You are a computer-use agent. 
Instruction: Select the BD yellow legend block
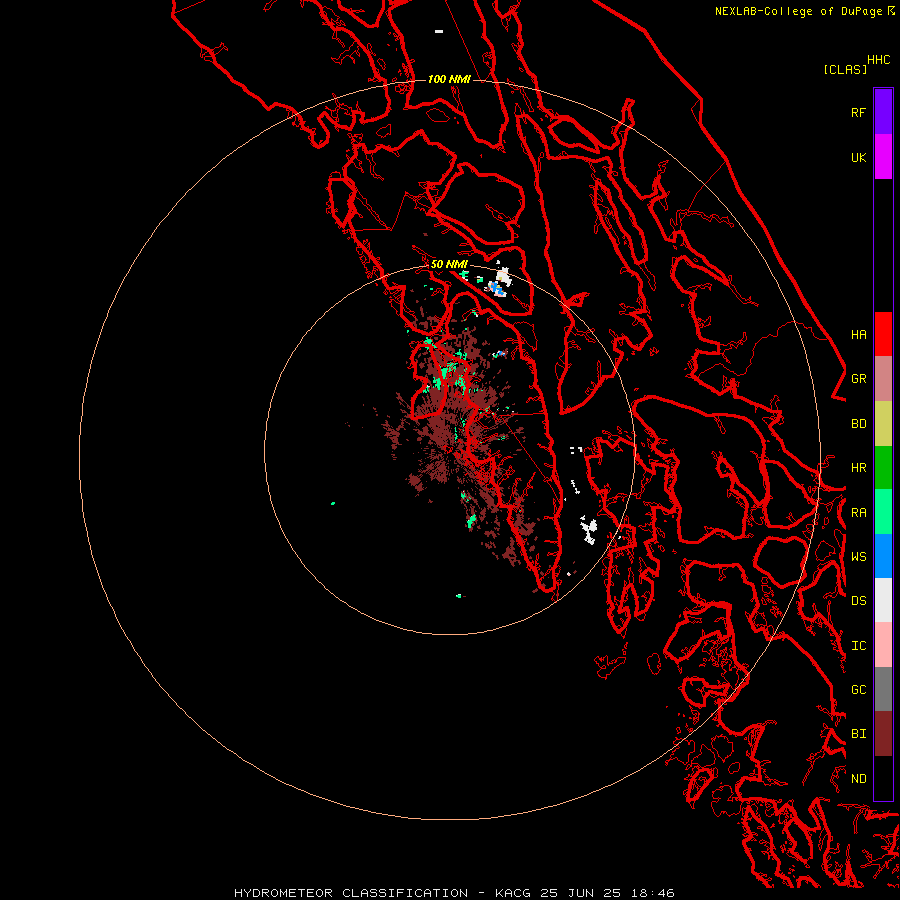coord(883,424)
